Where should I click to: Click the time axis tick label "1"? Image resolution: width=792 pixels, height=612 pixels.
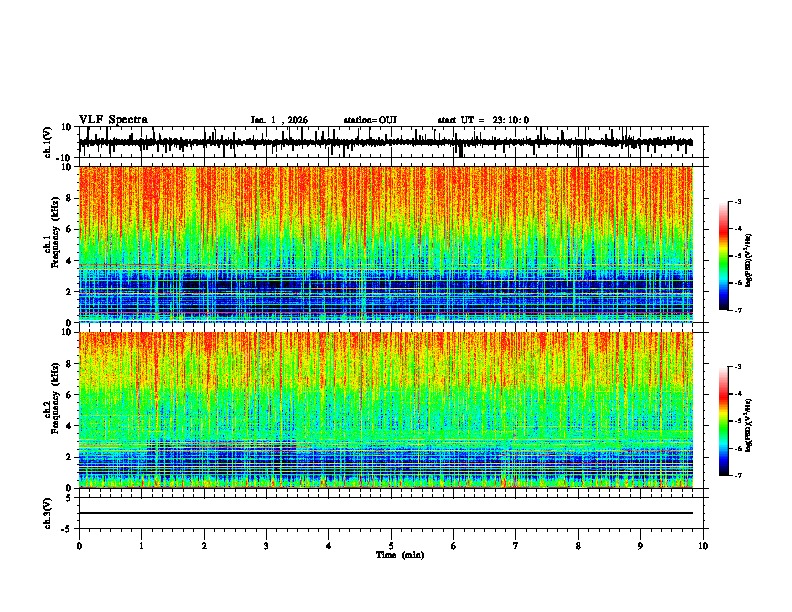coord(141,546)
